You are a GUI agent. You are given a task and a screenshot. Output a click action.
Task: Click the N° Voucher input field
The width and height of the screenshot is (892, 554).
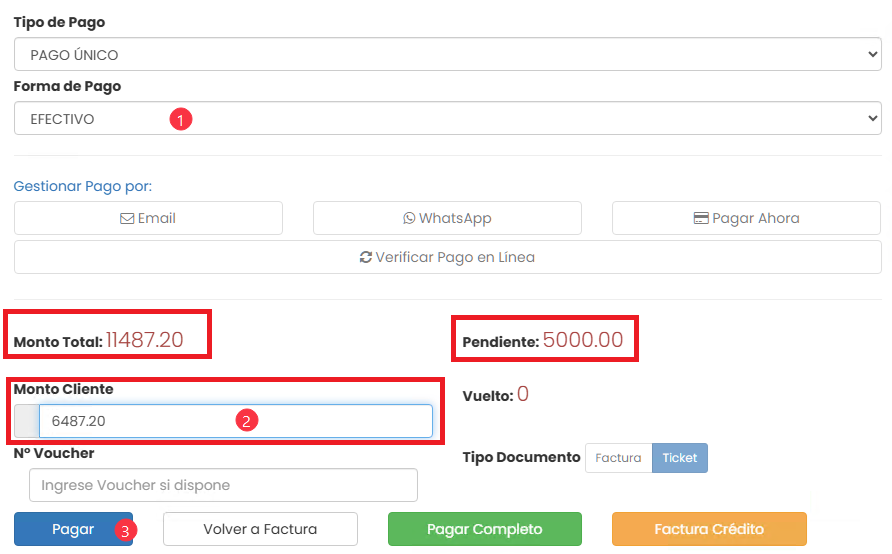click(223, 485)
